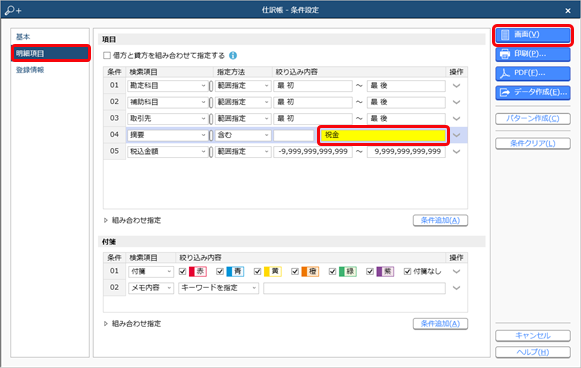Click the 取引先 range end field

tap(406, 119)
